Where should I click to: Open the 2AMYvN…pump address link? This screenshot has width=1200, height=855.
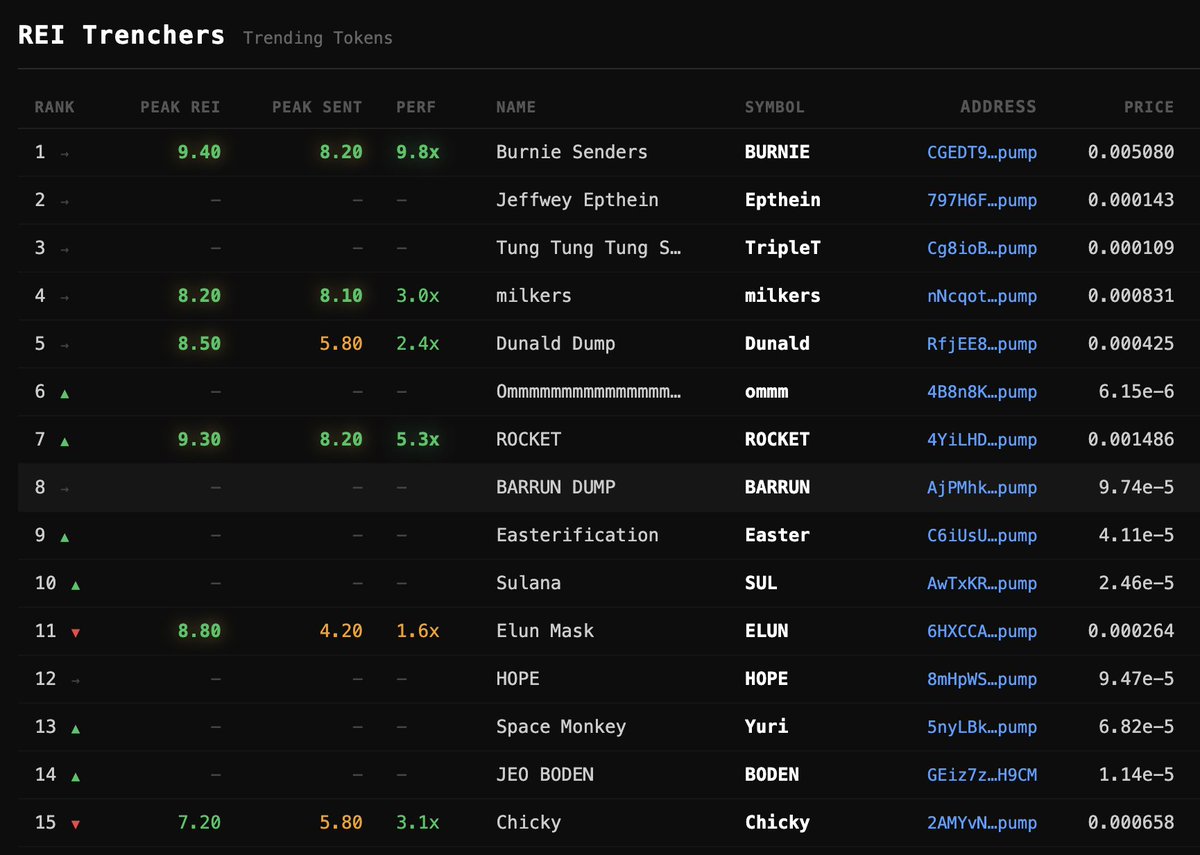[982, 824]
